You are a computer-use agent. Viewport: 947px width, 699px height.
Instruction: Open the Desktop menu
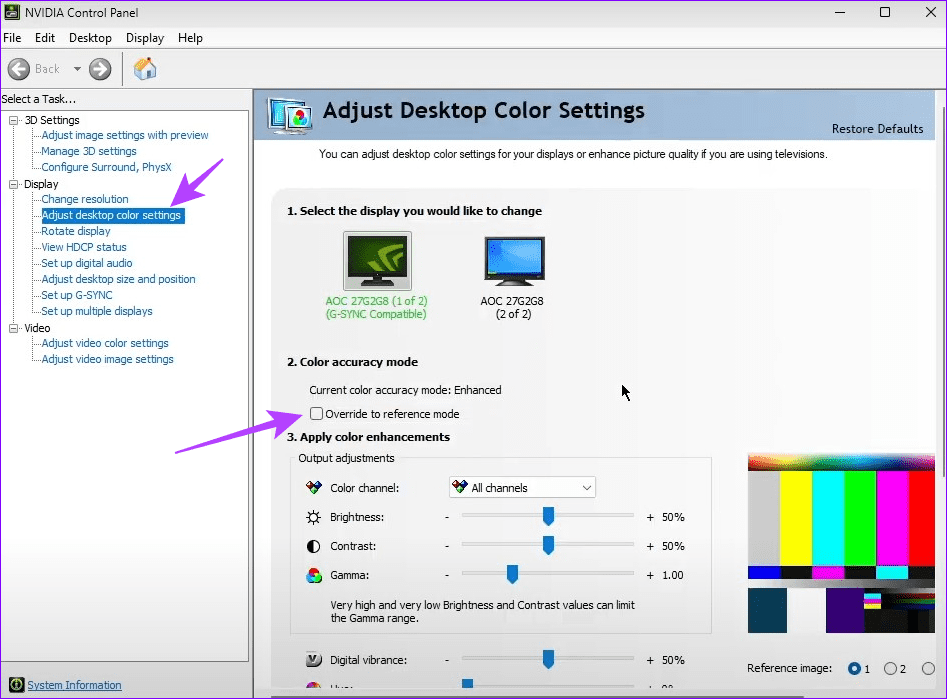click(x=90, y=38)
